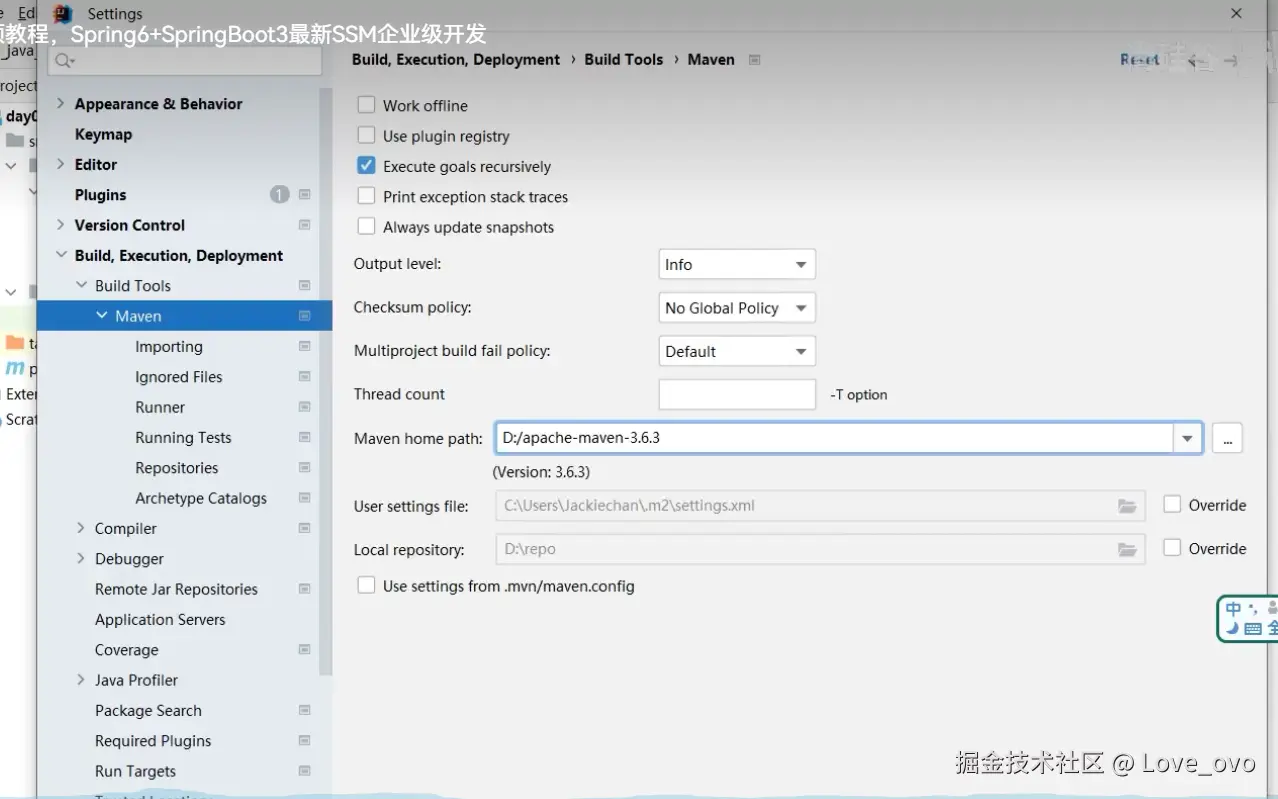Collapse the Build, Execution, Deployment node

[x=61, y=255]
